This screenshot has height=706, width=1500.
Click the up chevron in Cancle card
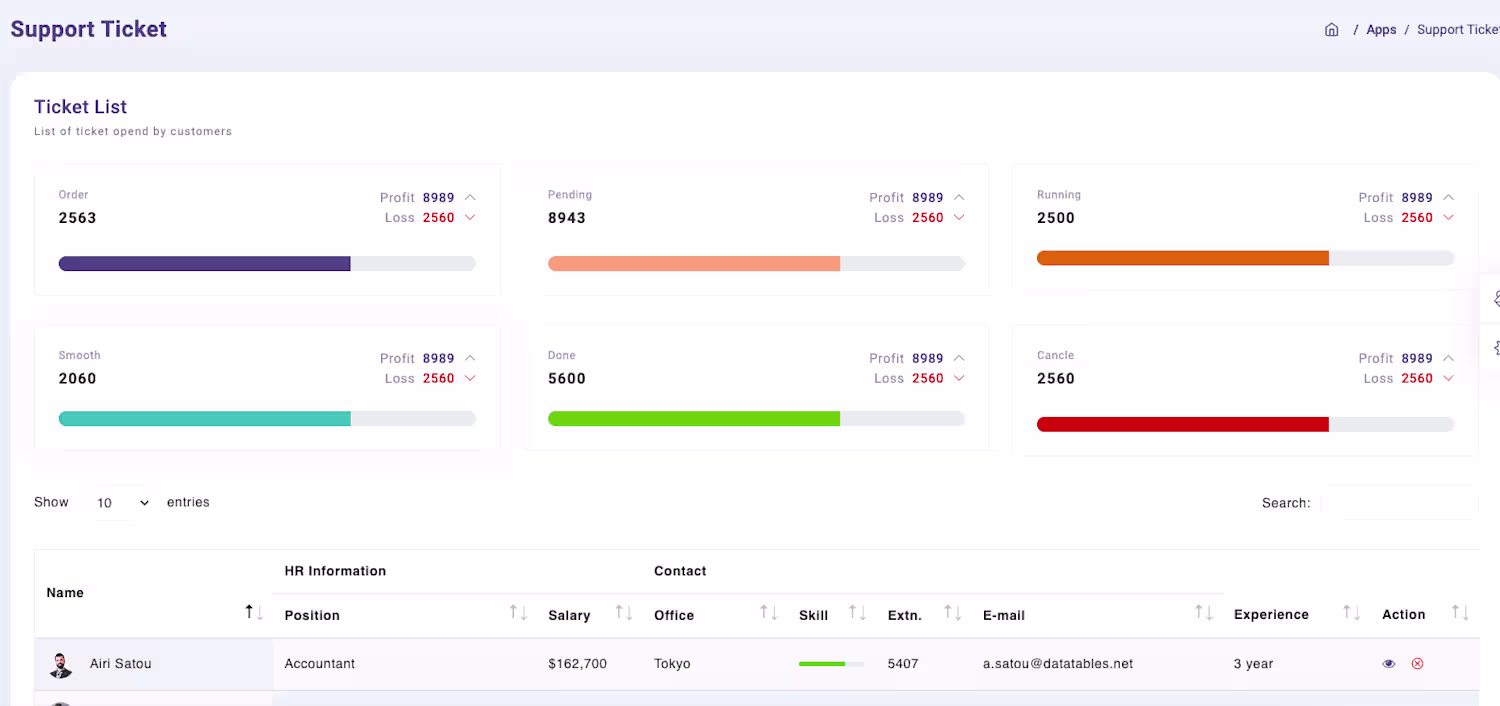click(x=1448, y=358)
